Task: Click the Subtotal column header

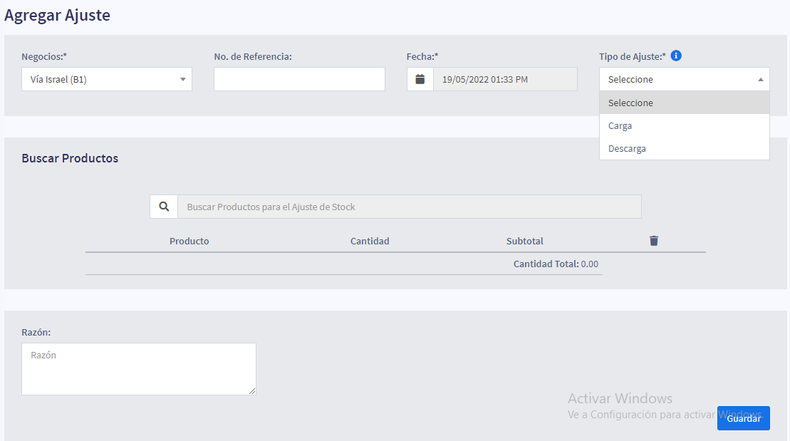Action: click(x=524, y=241)
